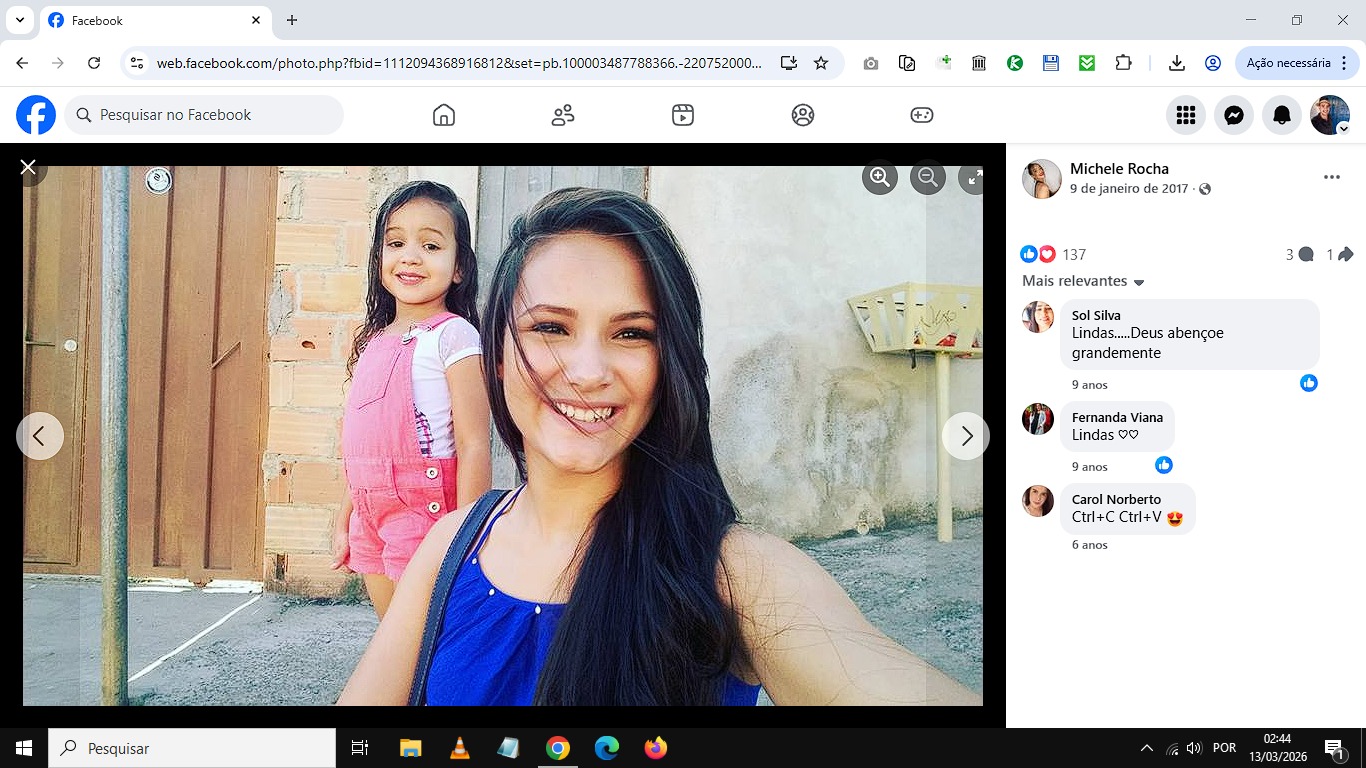Go to Facebook home icon
Image resolution: width=1366 pixels, height=768 pixels.
coord(444,115)
